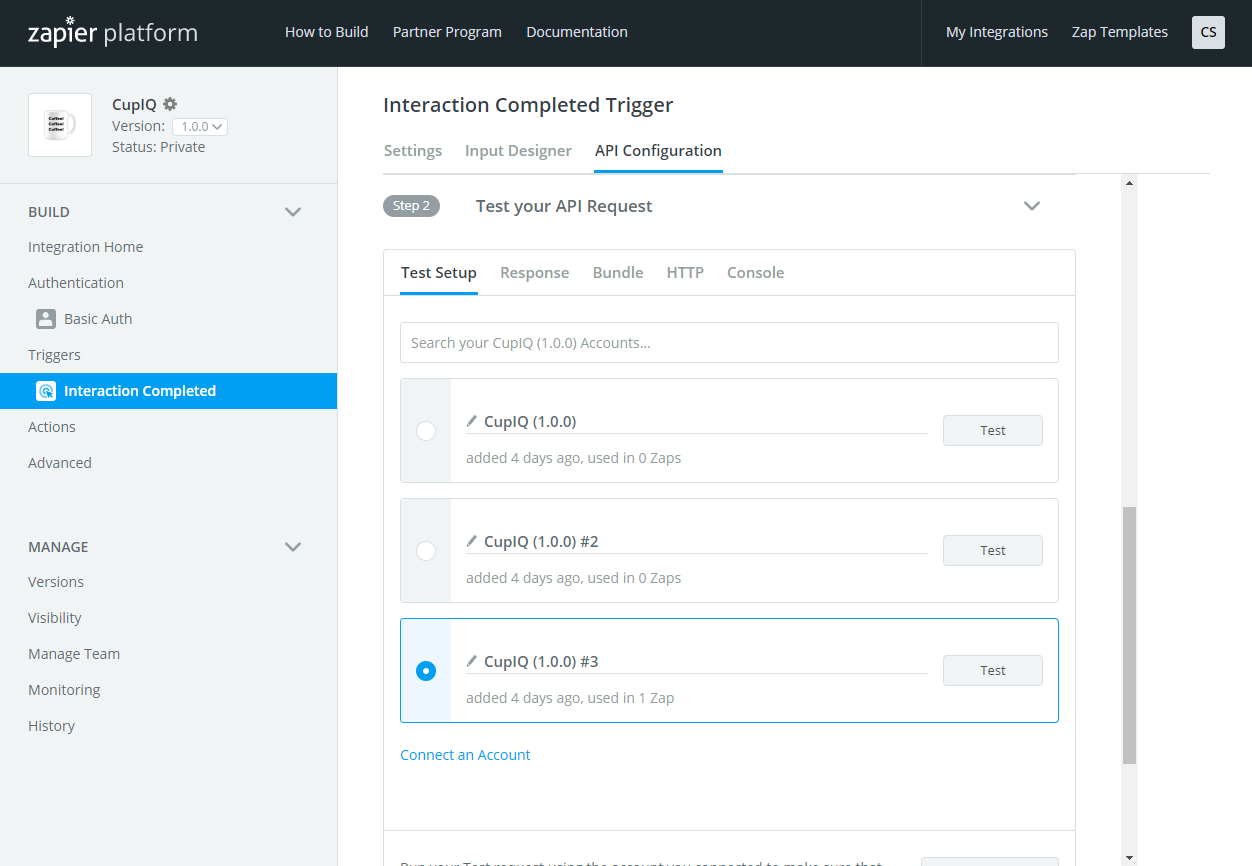The height and width of the screenshot is (866, 1252).
Task: Open the CupIQ settings gear icon
Action: 170,104
